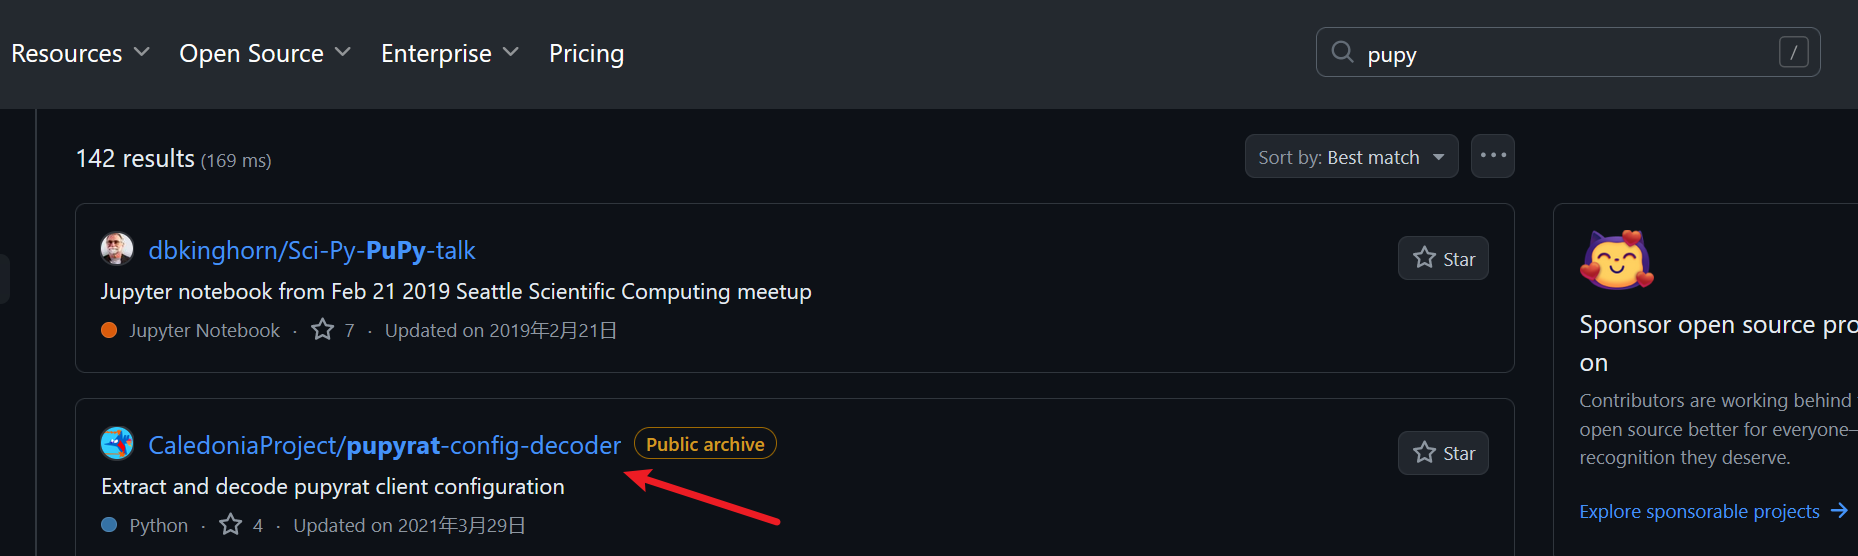
Task: Open CaledoniaProject avatar icon
Action: point(117,443)
